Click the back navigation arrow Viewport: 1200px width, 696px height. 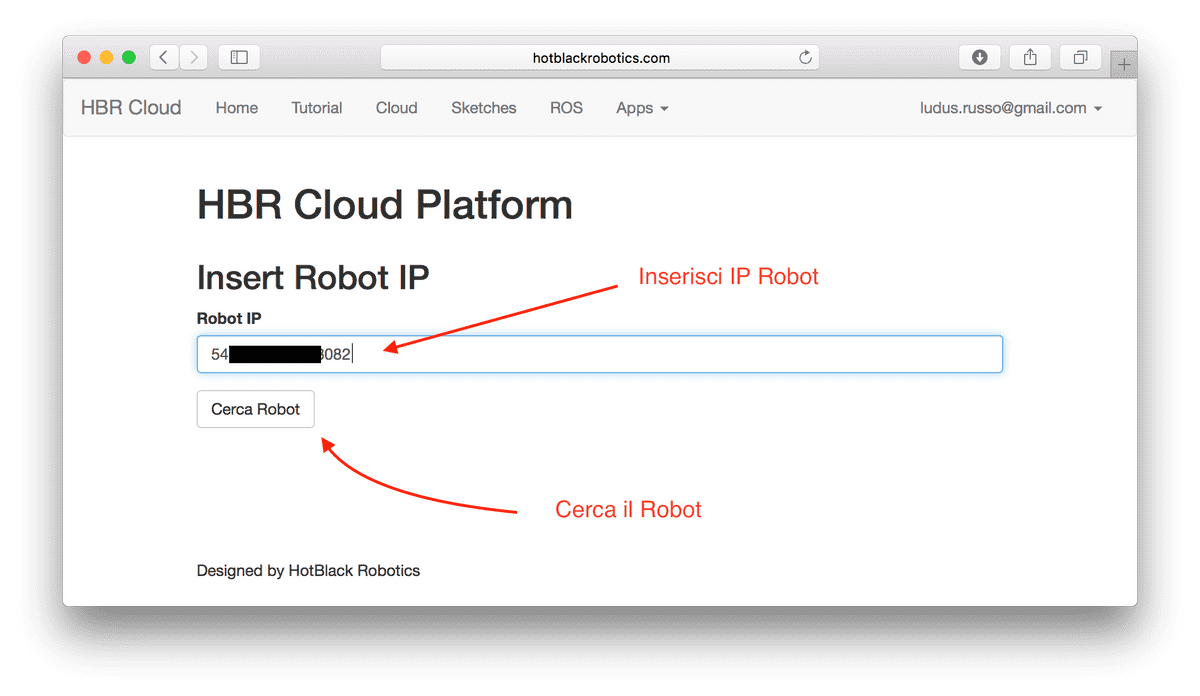pyautogui.click(x=163, y=57)
